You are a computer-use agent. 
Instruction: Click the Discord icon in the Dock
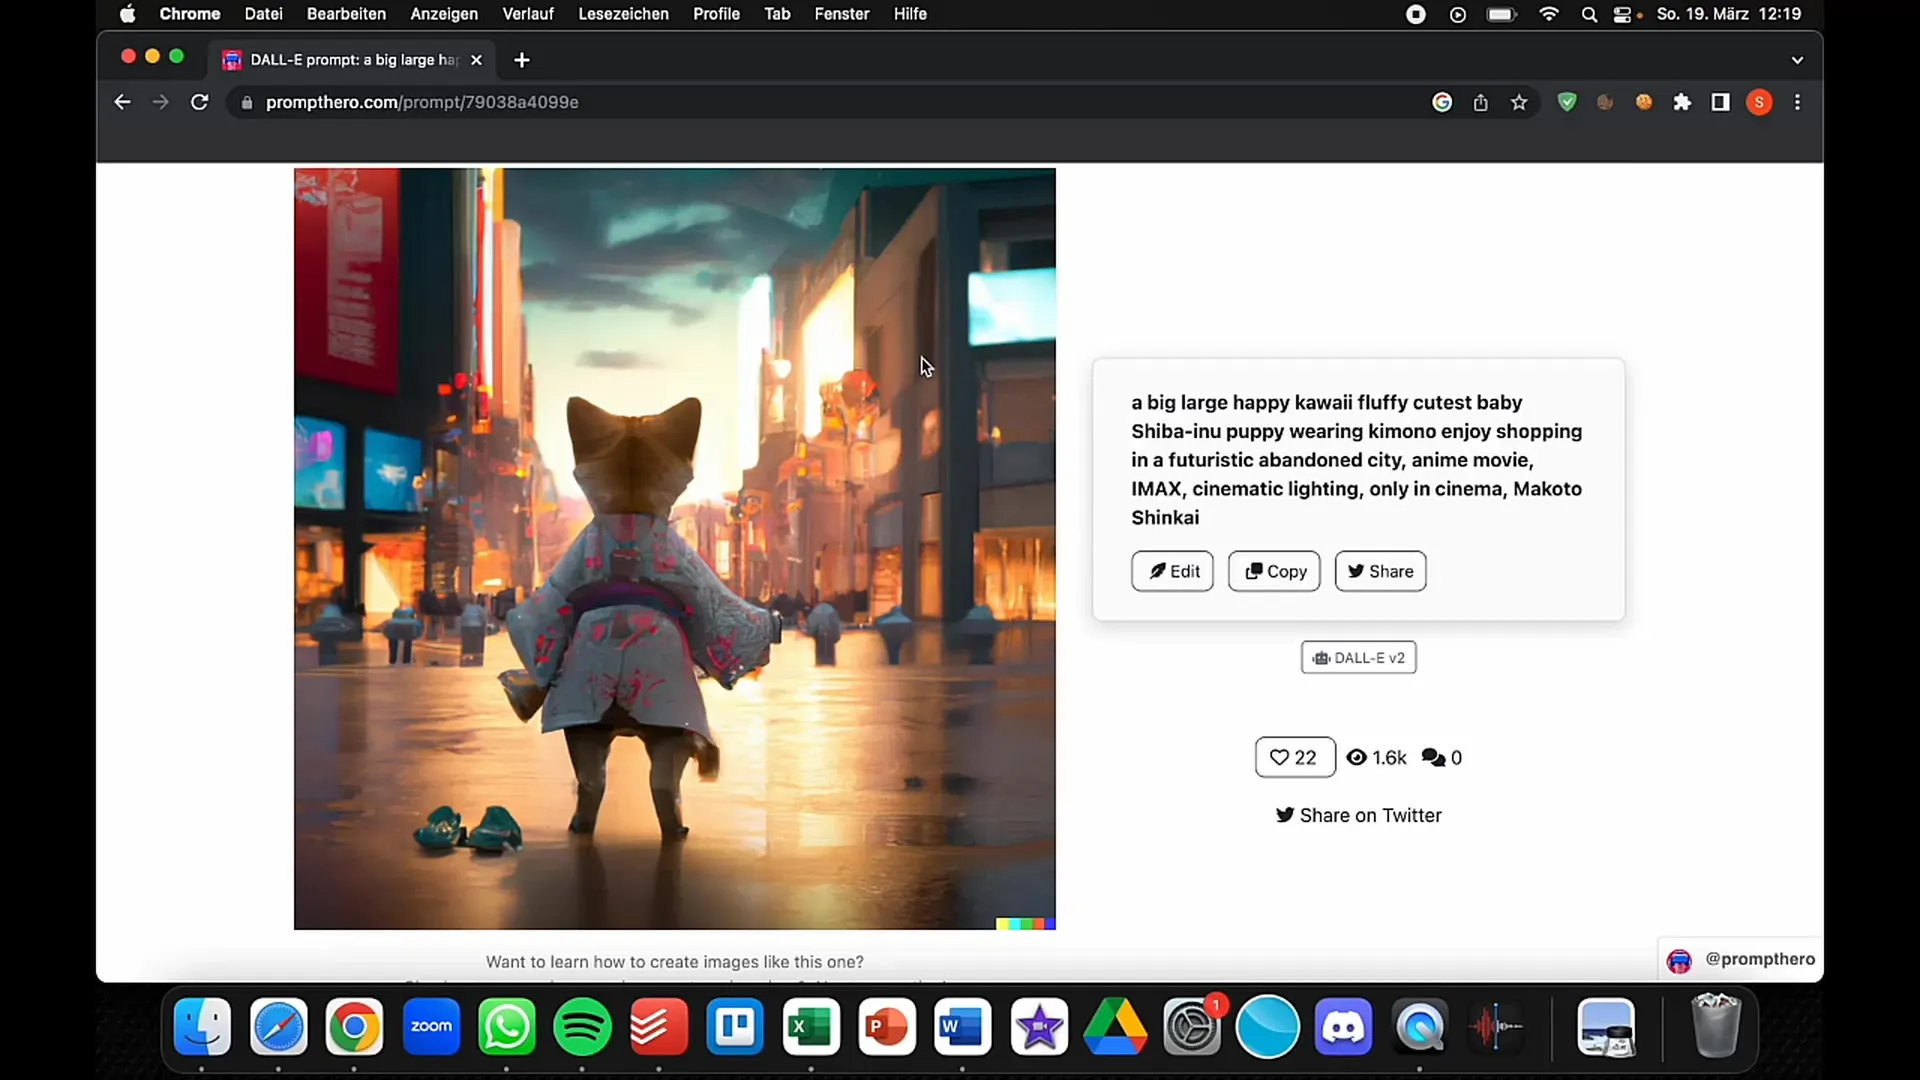point(1345,1027)
